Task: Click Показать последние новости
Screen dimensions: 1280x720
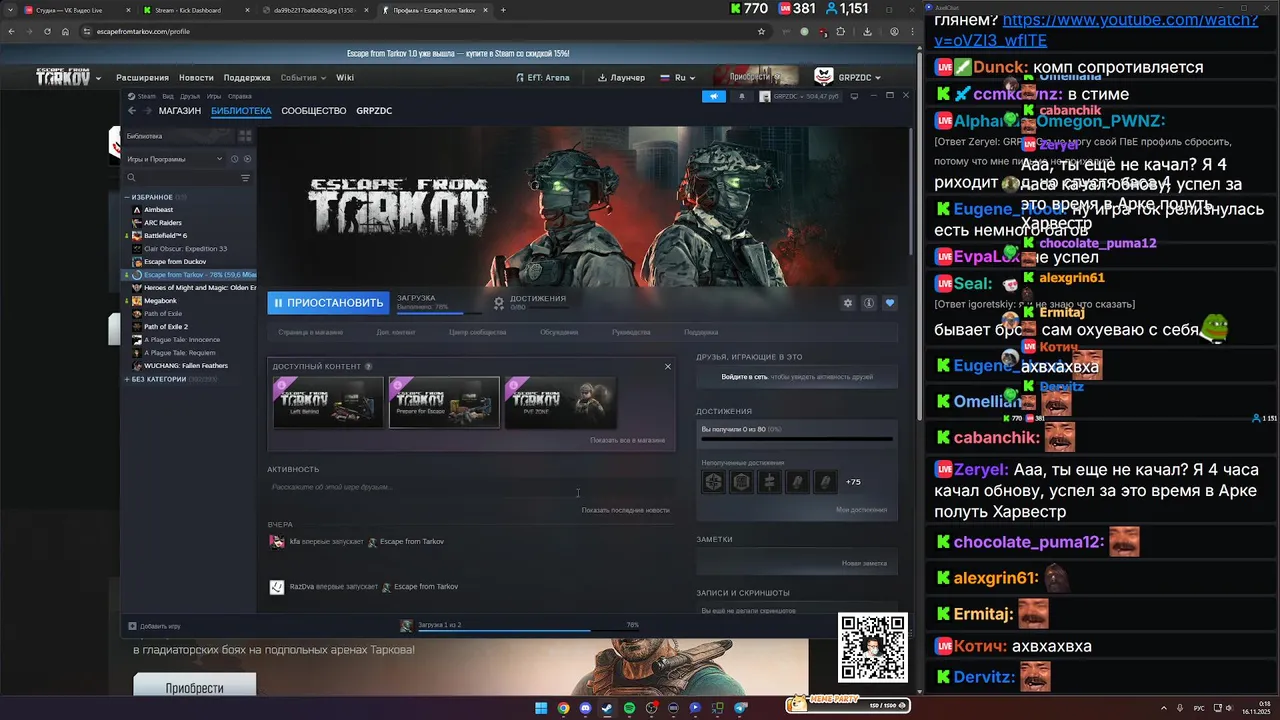Action: click(x=626, y=510)
